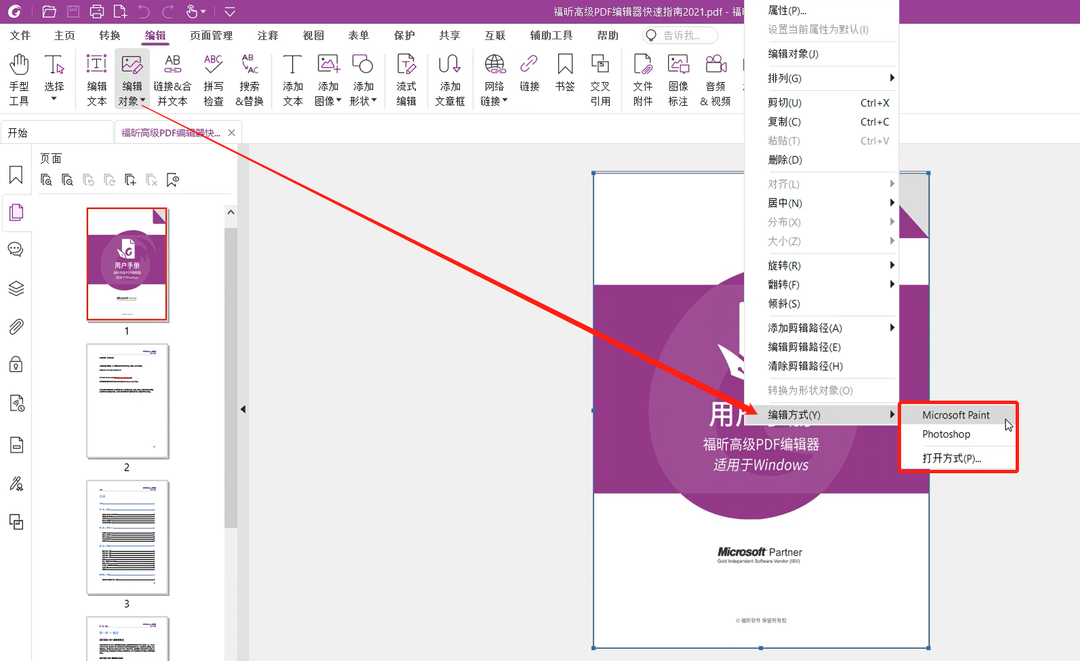Click the page thumbnails scroll up arrow
Viewport: 1080px width, 661px height.
[x=231, y=212]
